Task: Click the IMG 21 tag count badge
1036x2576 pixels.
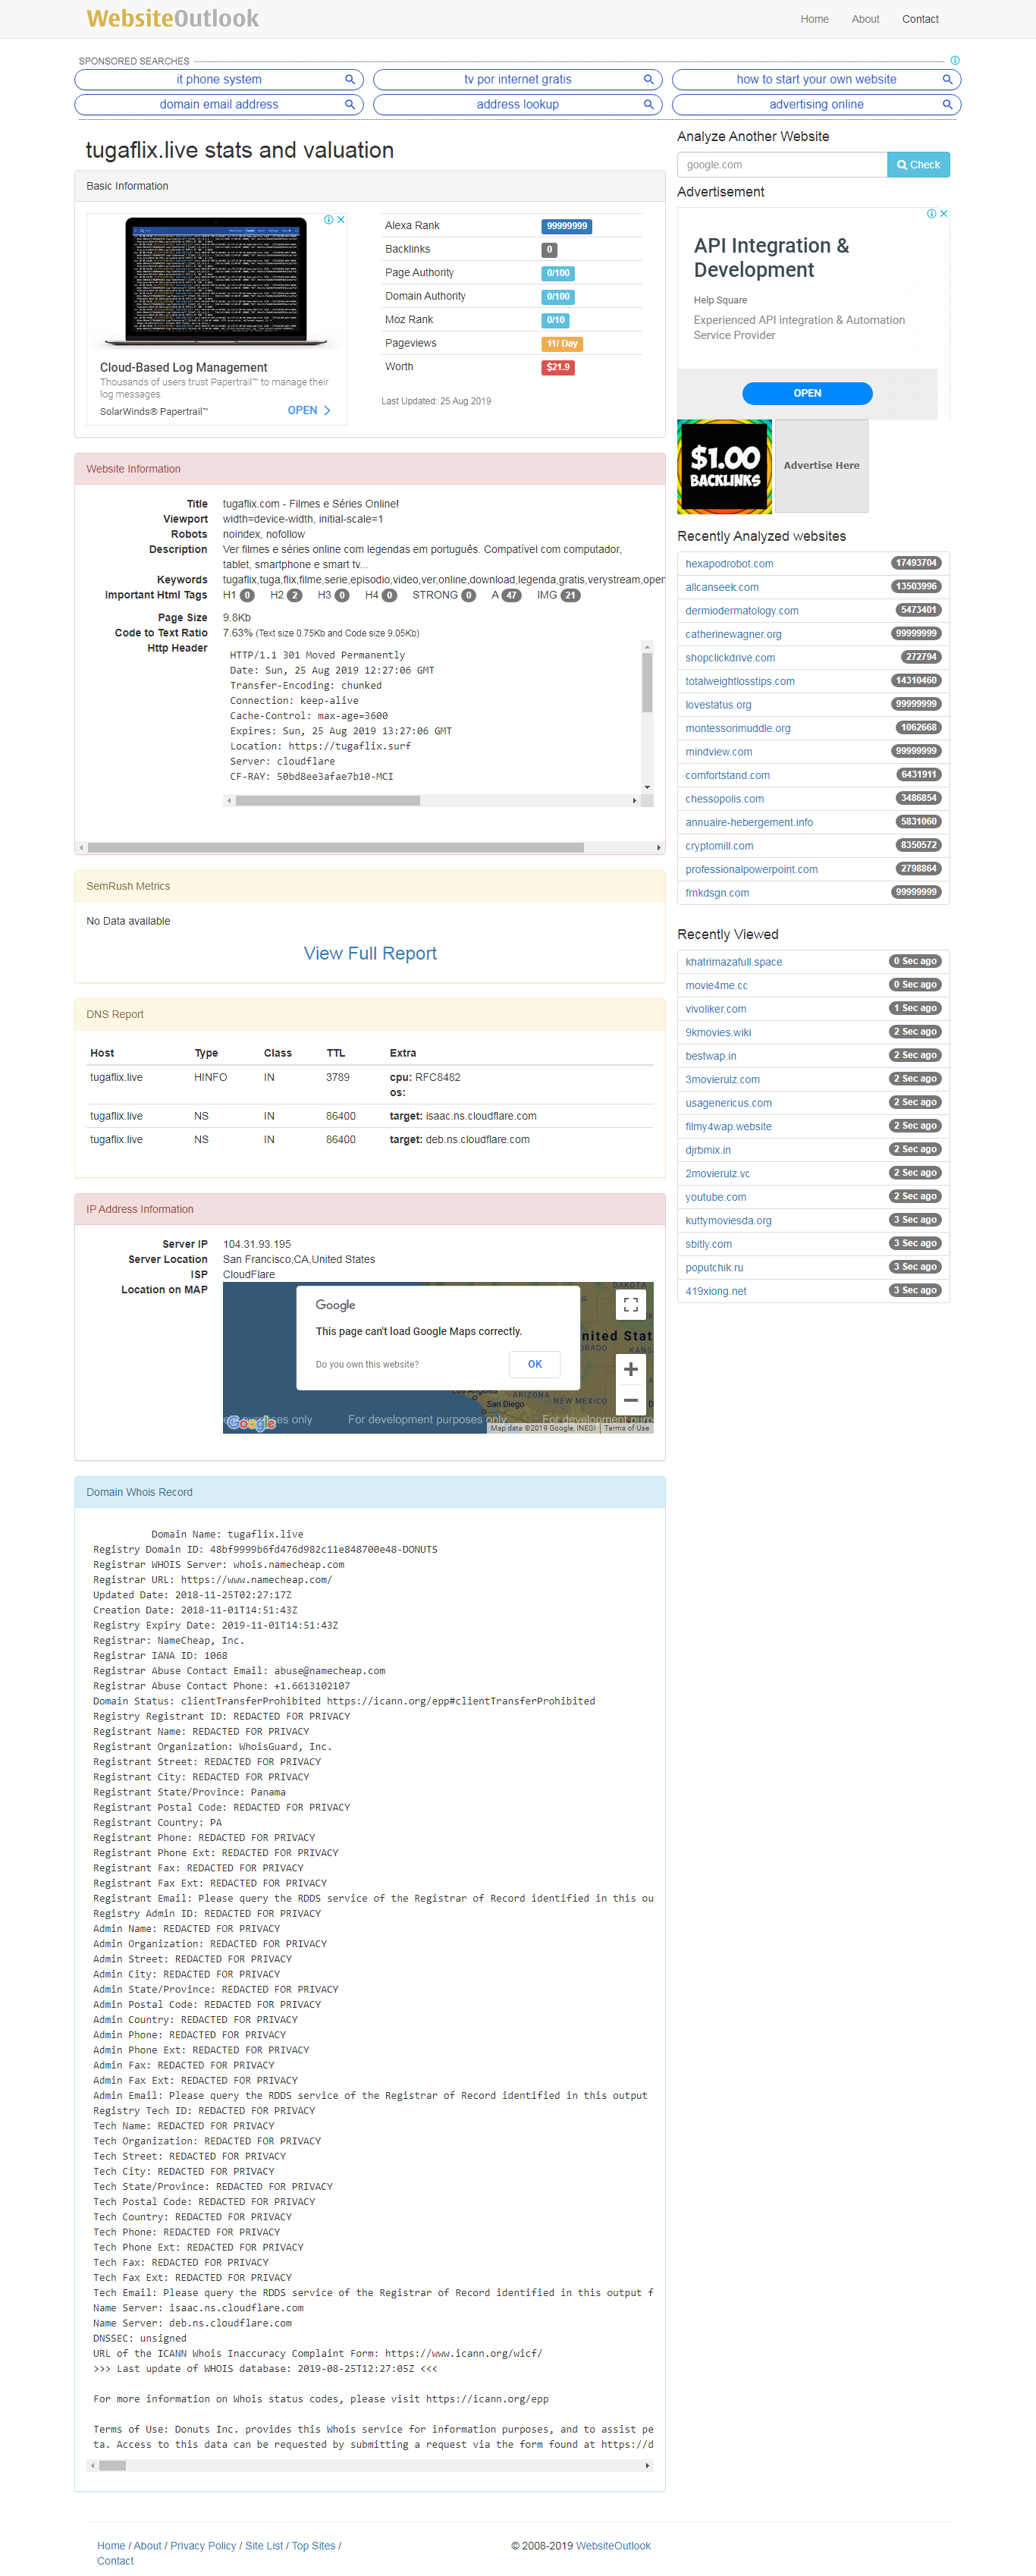Action: tap(570, 596)
